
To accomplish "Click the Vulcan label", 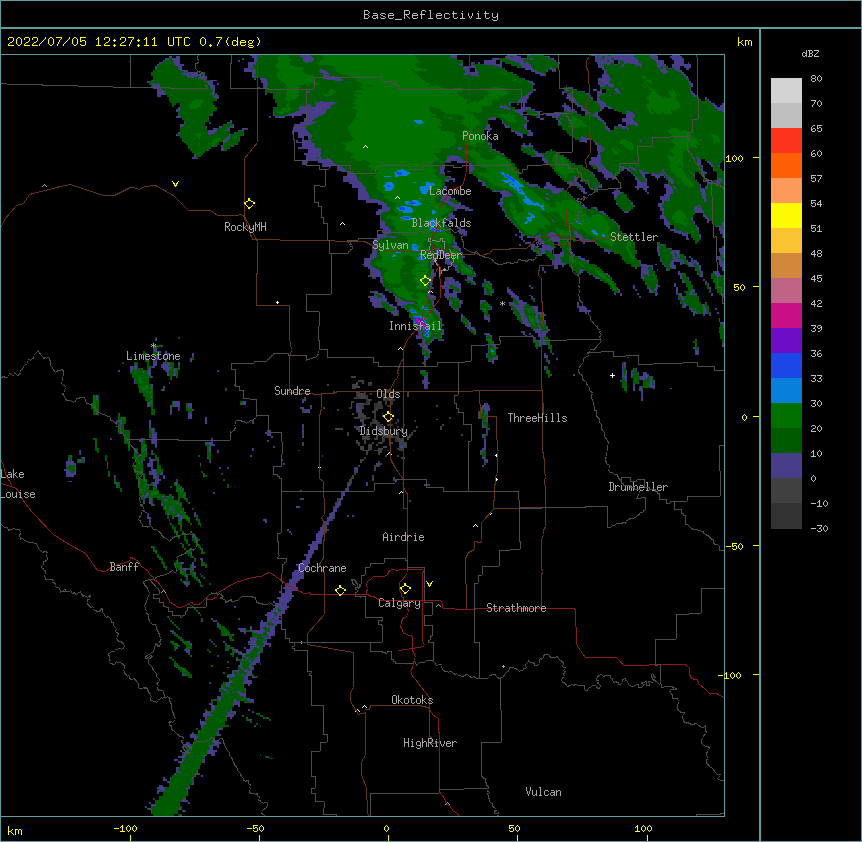I will 543,792.
